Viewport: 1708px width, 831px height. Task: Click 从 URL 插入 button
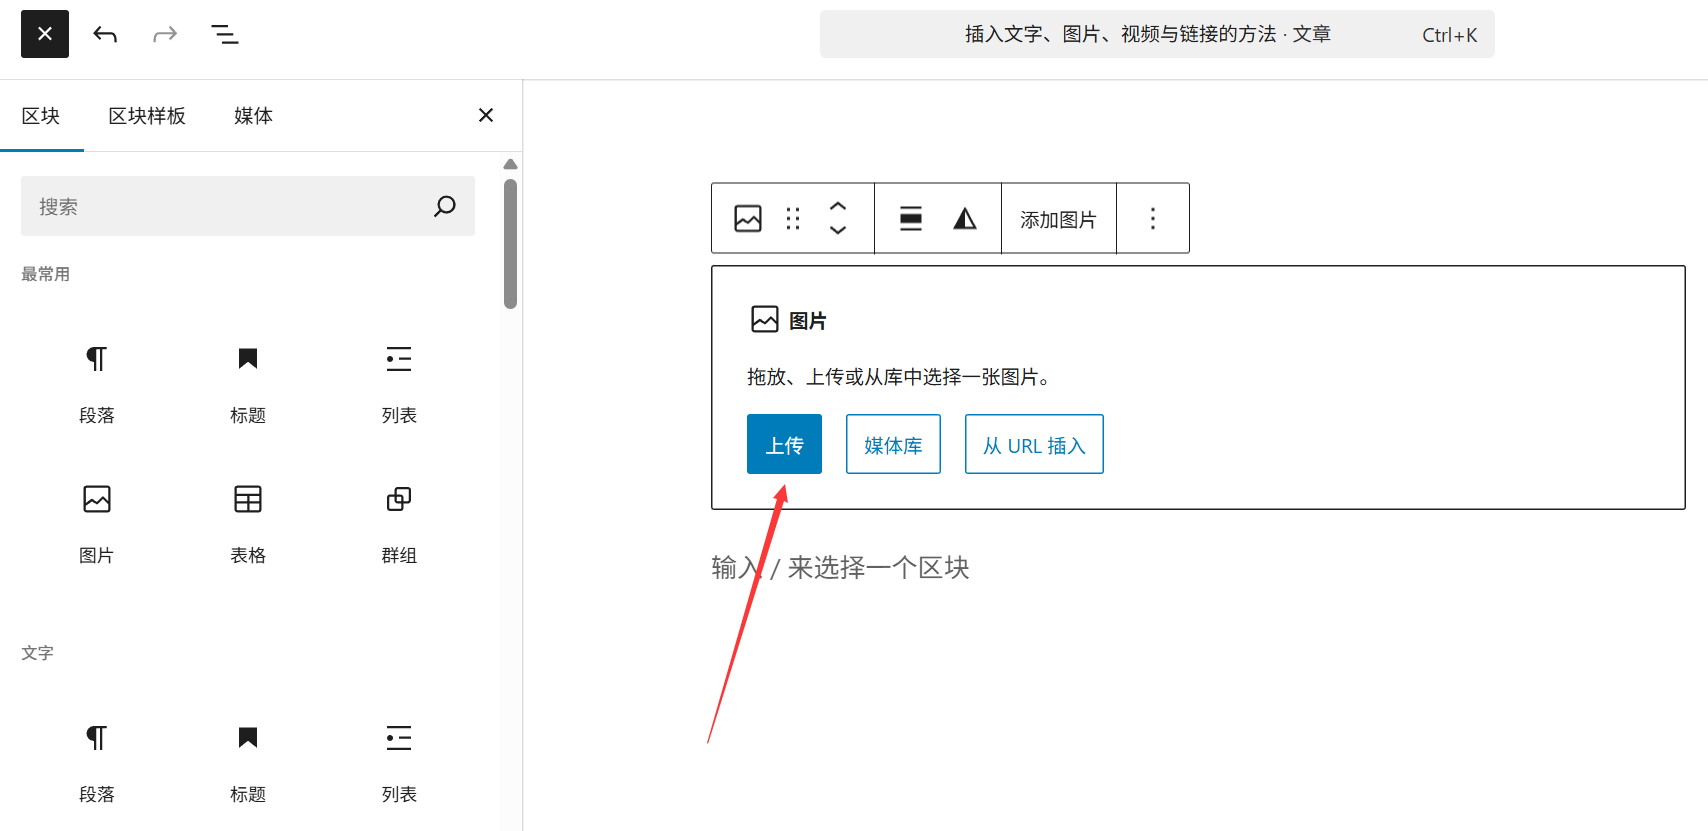(1034, 444)
